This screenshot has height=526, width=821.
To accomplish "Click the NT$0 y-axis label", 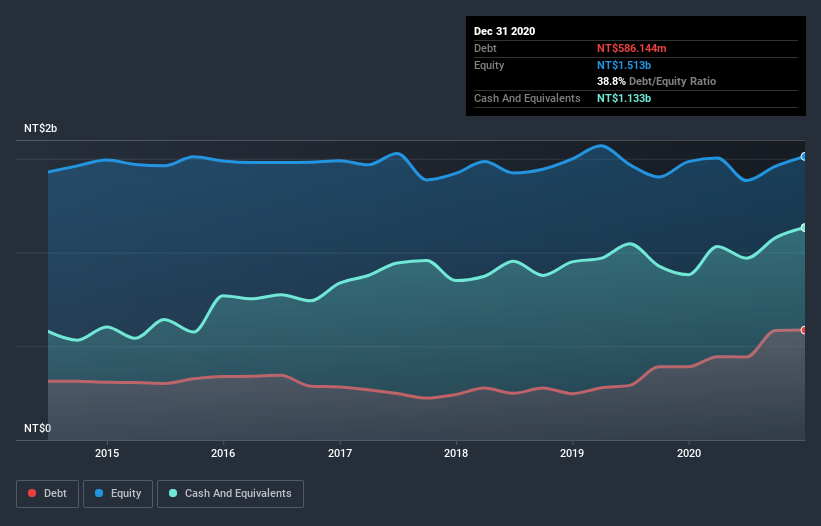I will (38, 428).
